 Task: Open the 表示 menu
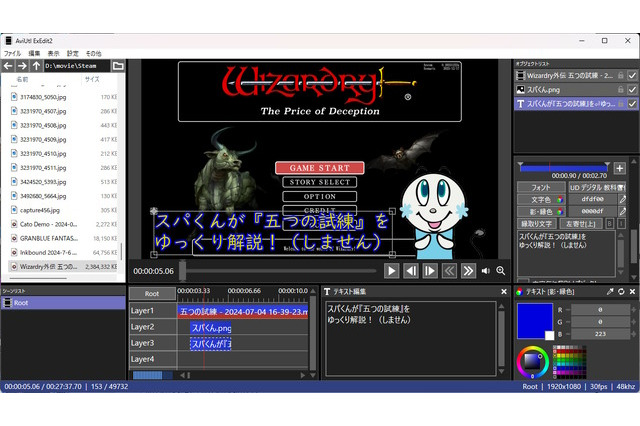pos(53,53)
